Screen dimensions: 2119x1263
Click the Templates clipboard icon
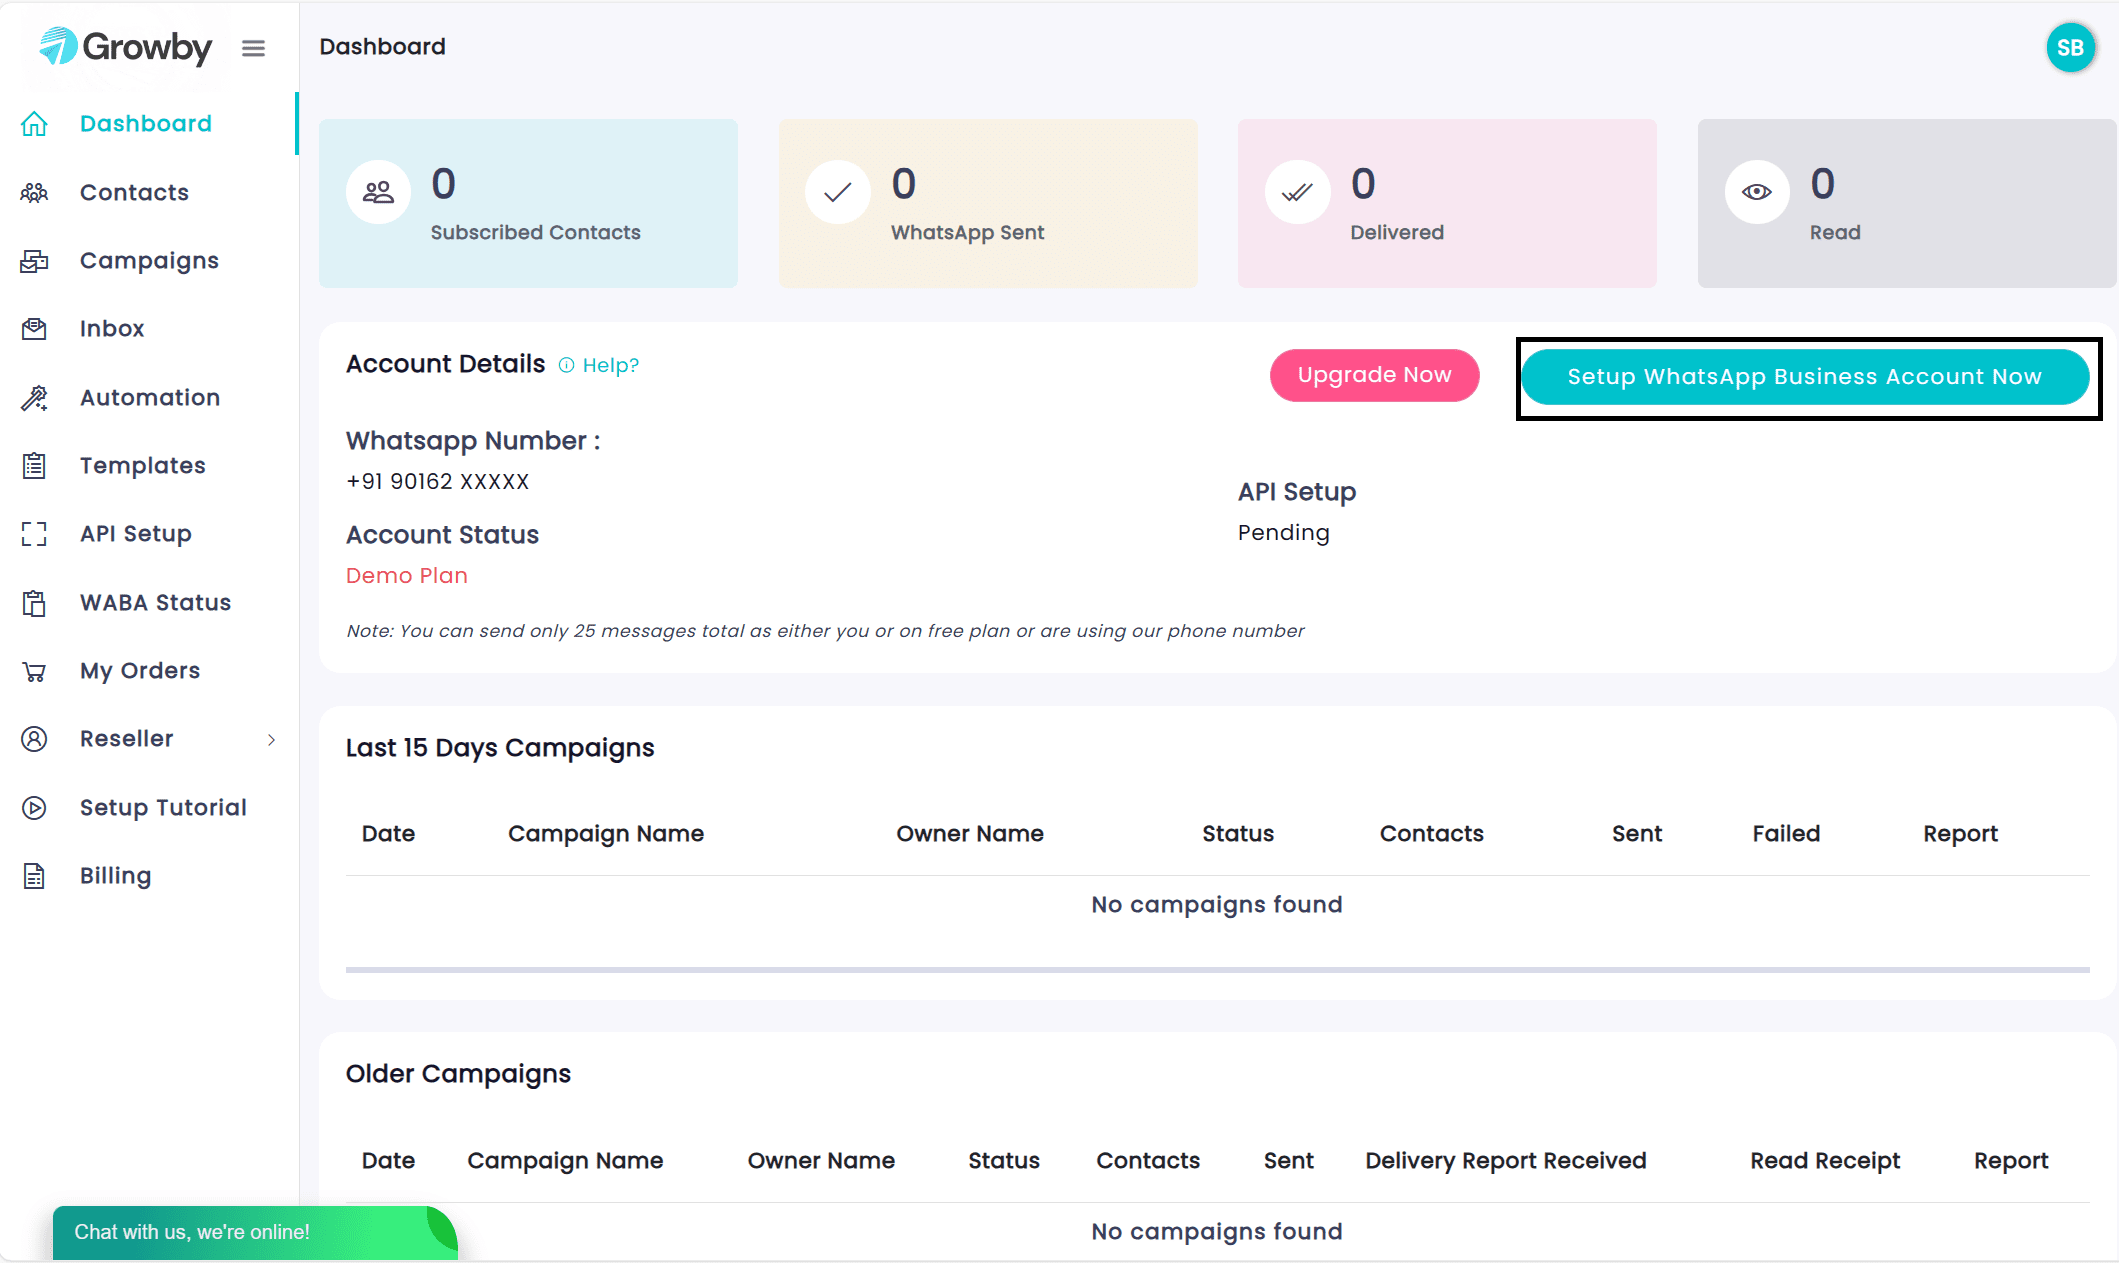click(34, 466)
